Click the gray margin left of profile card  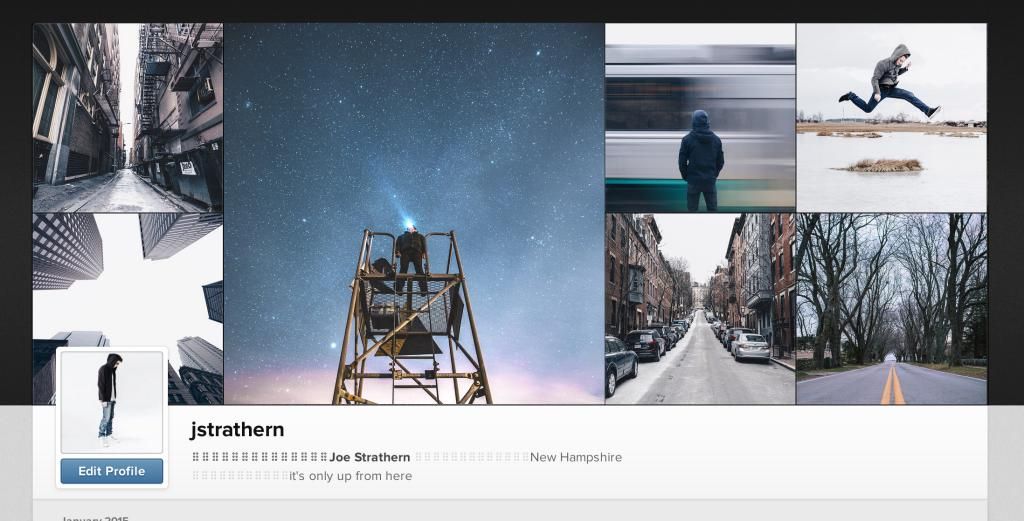[15, 450]
